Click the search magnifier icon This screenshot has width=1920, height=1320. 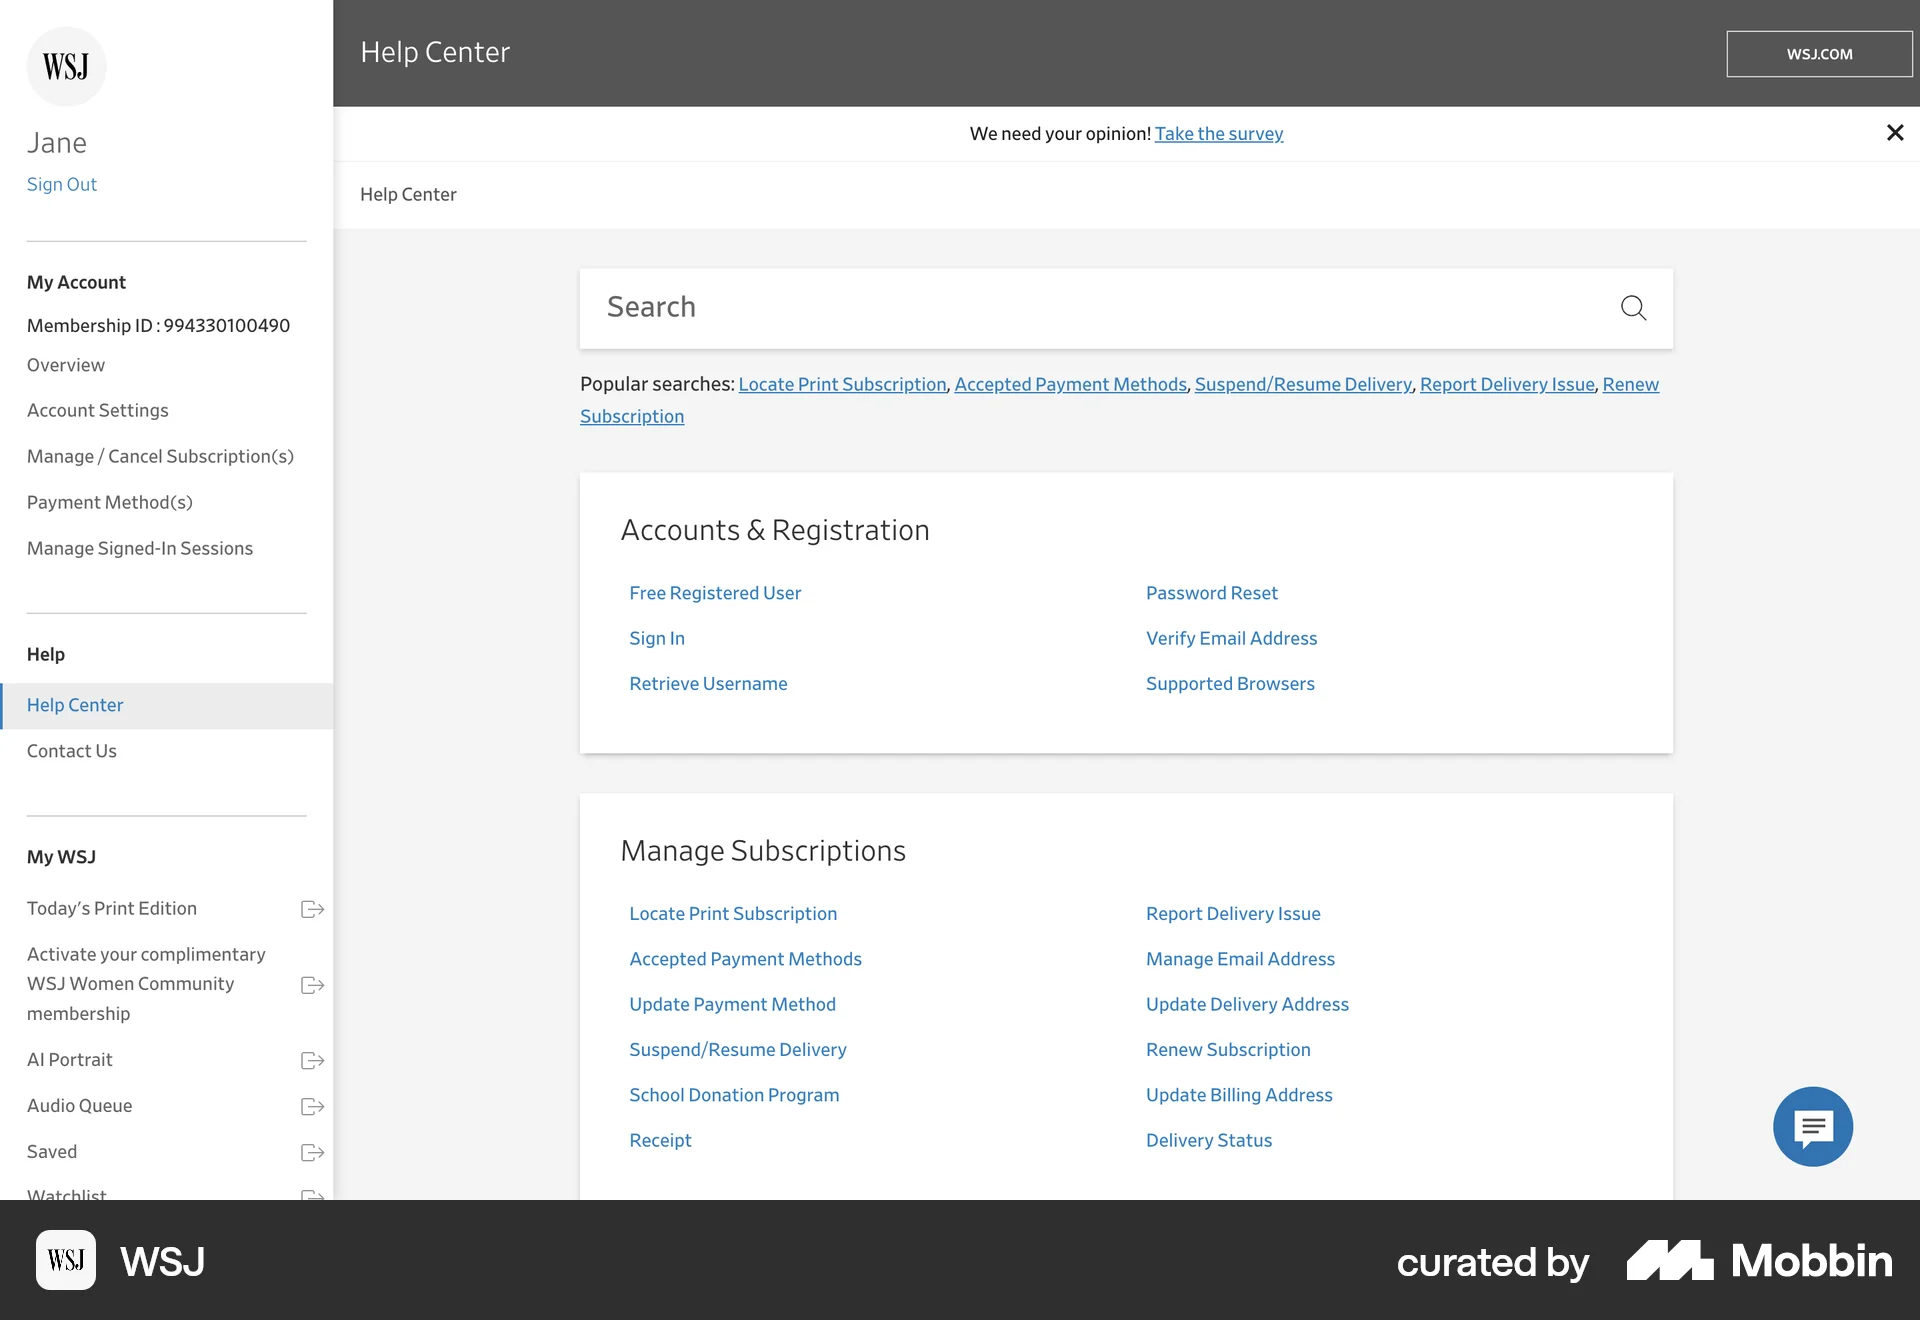pyautogui.click(x=1632, y=308)
